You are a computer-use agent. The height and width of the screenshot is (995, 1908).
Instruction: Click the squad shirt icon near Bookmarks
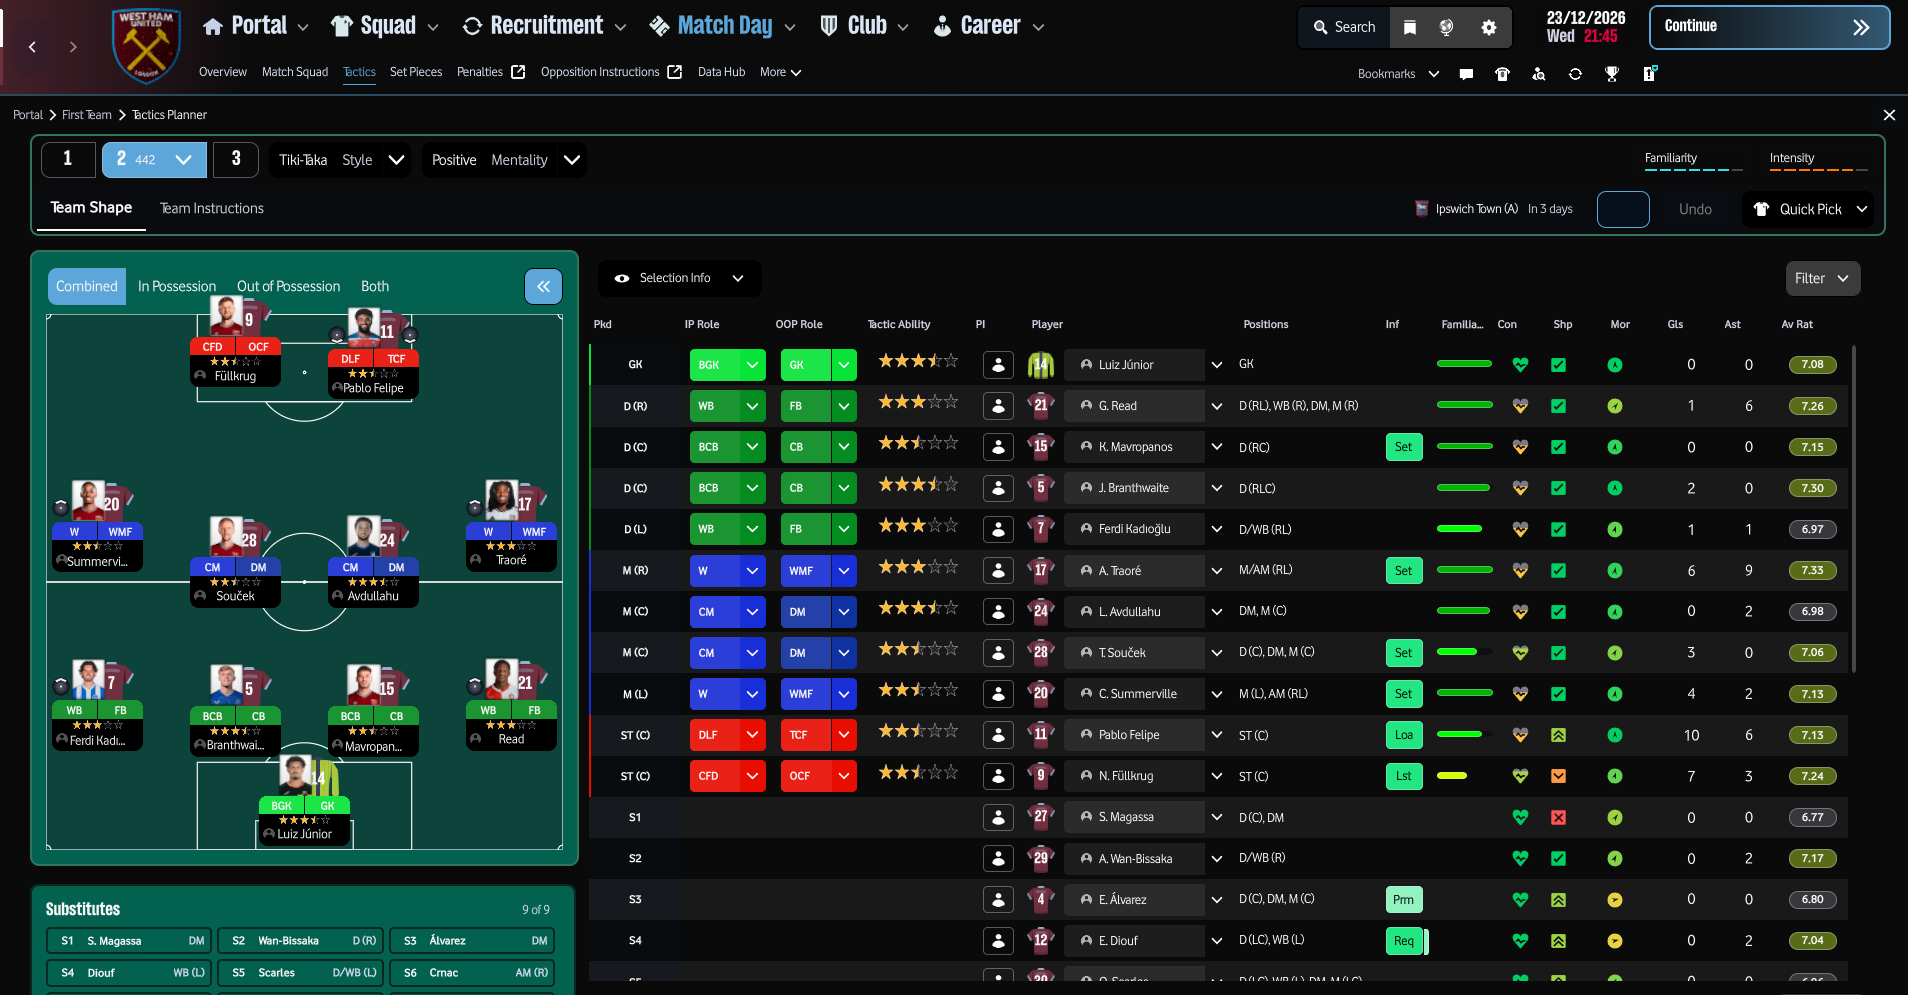(1502, 74)
